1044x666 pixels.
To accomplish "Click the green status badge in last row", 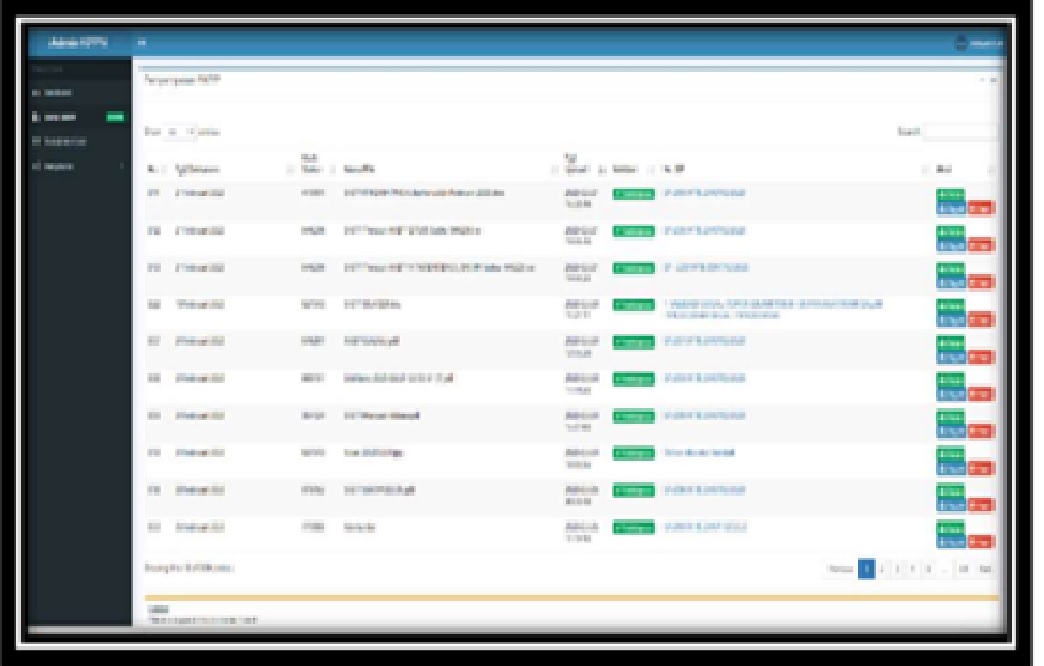I will (634, 527).
